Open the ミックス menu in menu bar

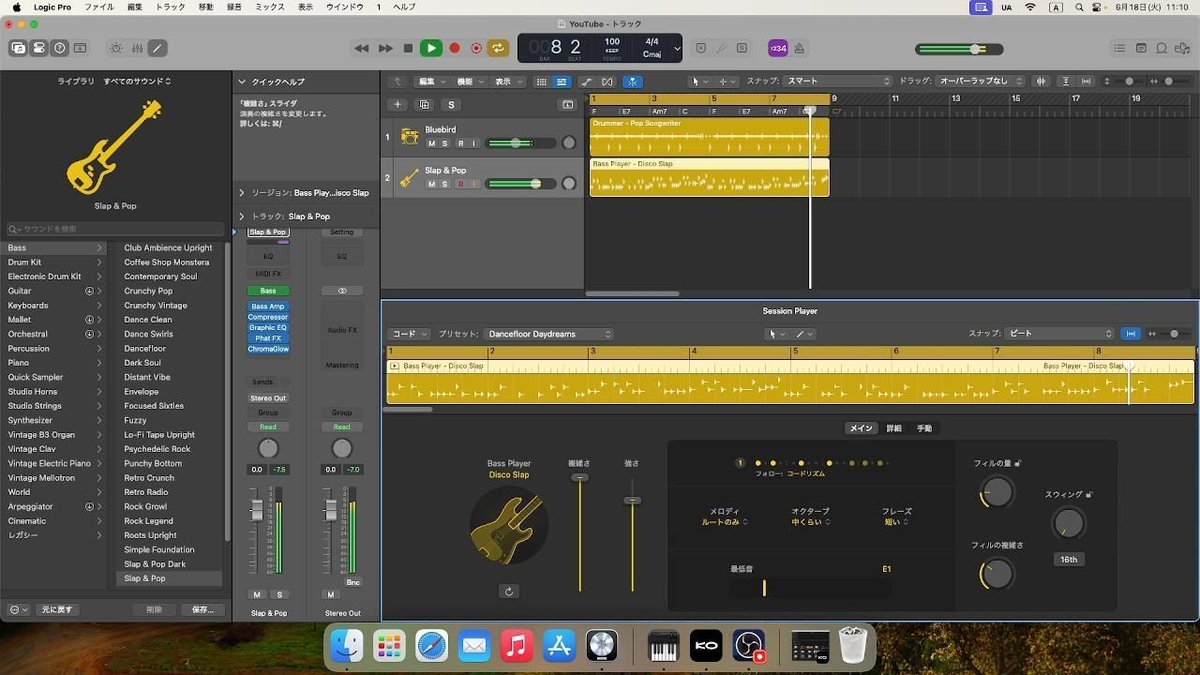pos(269,7)
